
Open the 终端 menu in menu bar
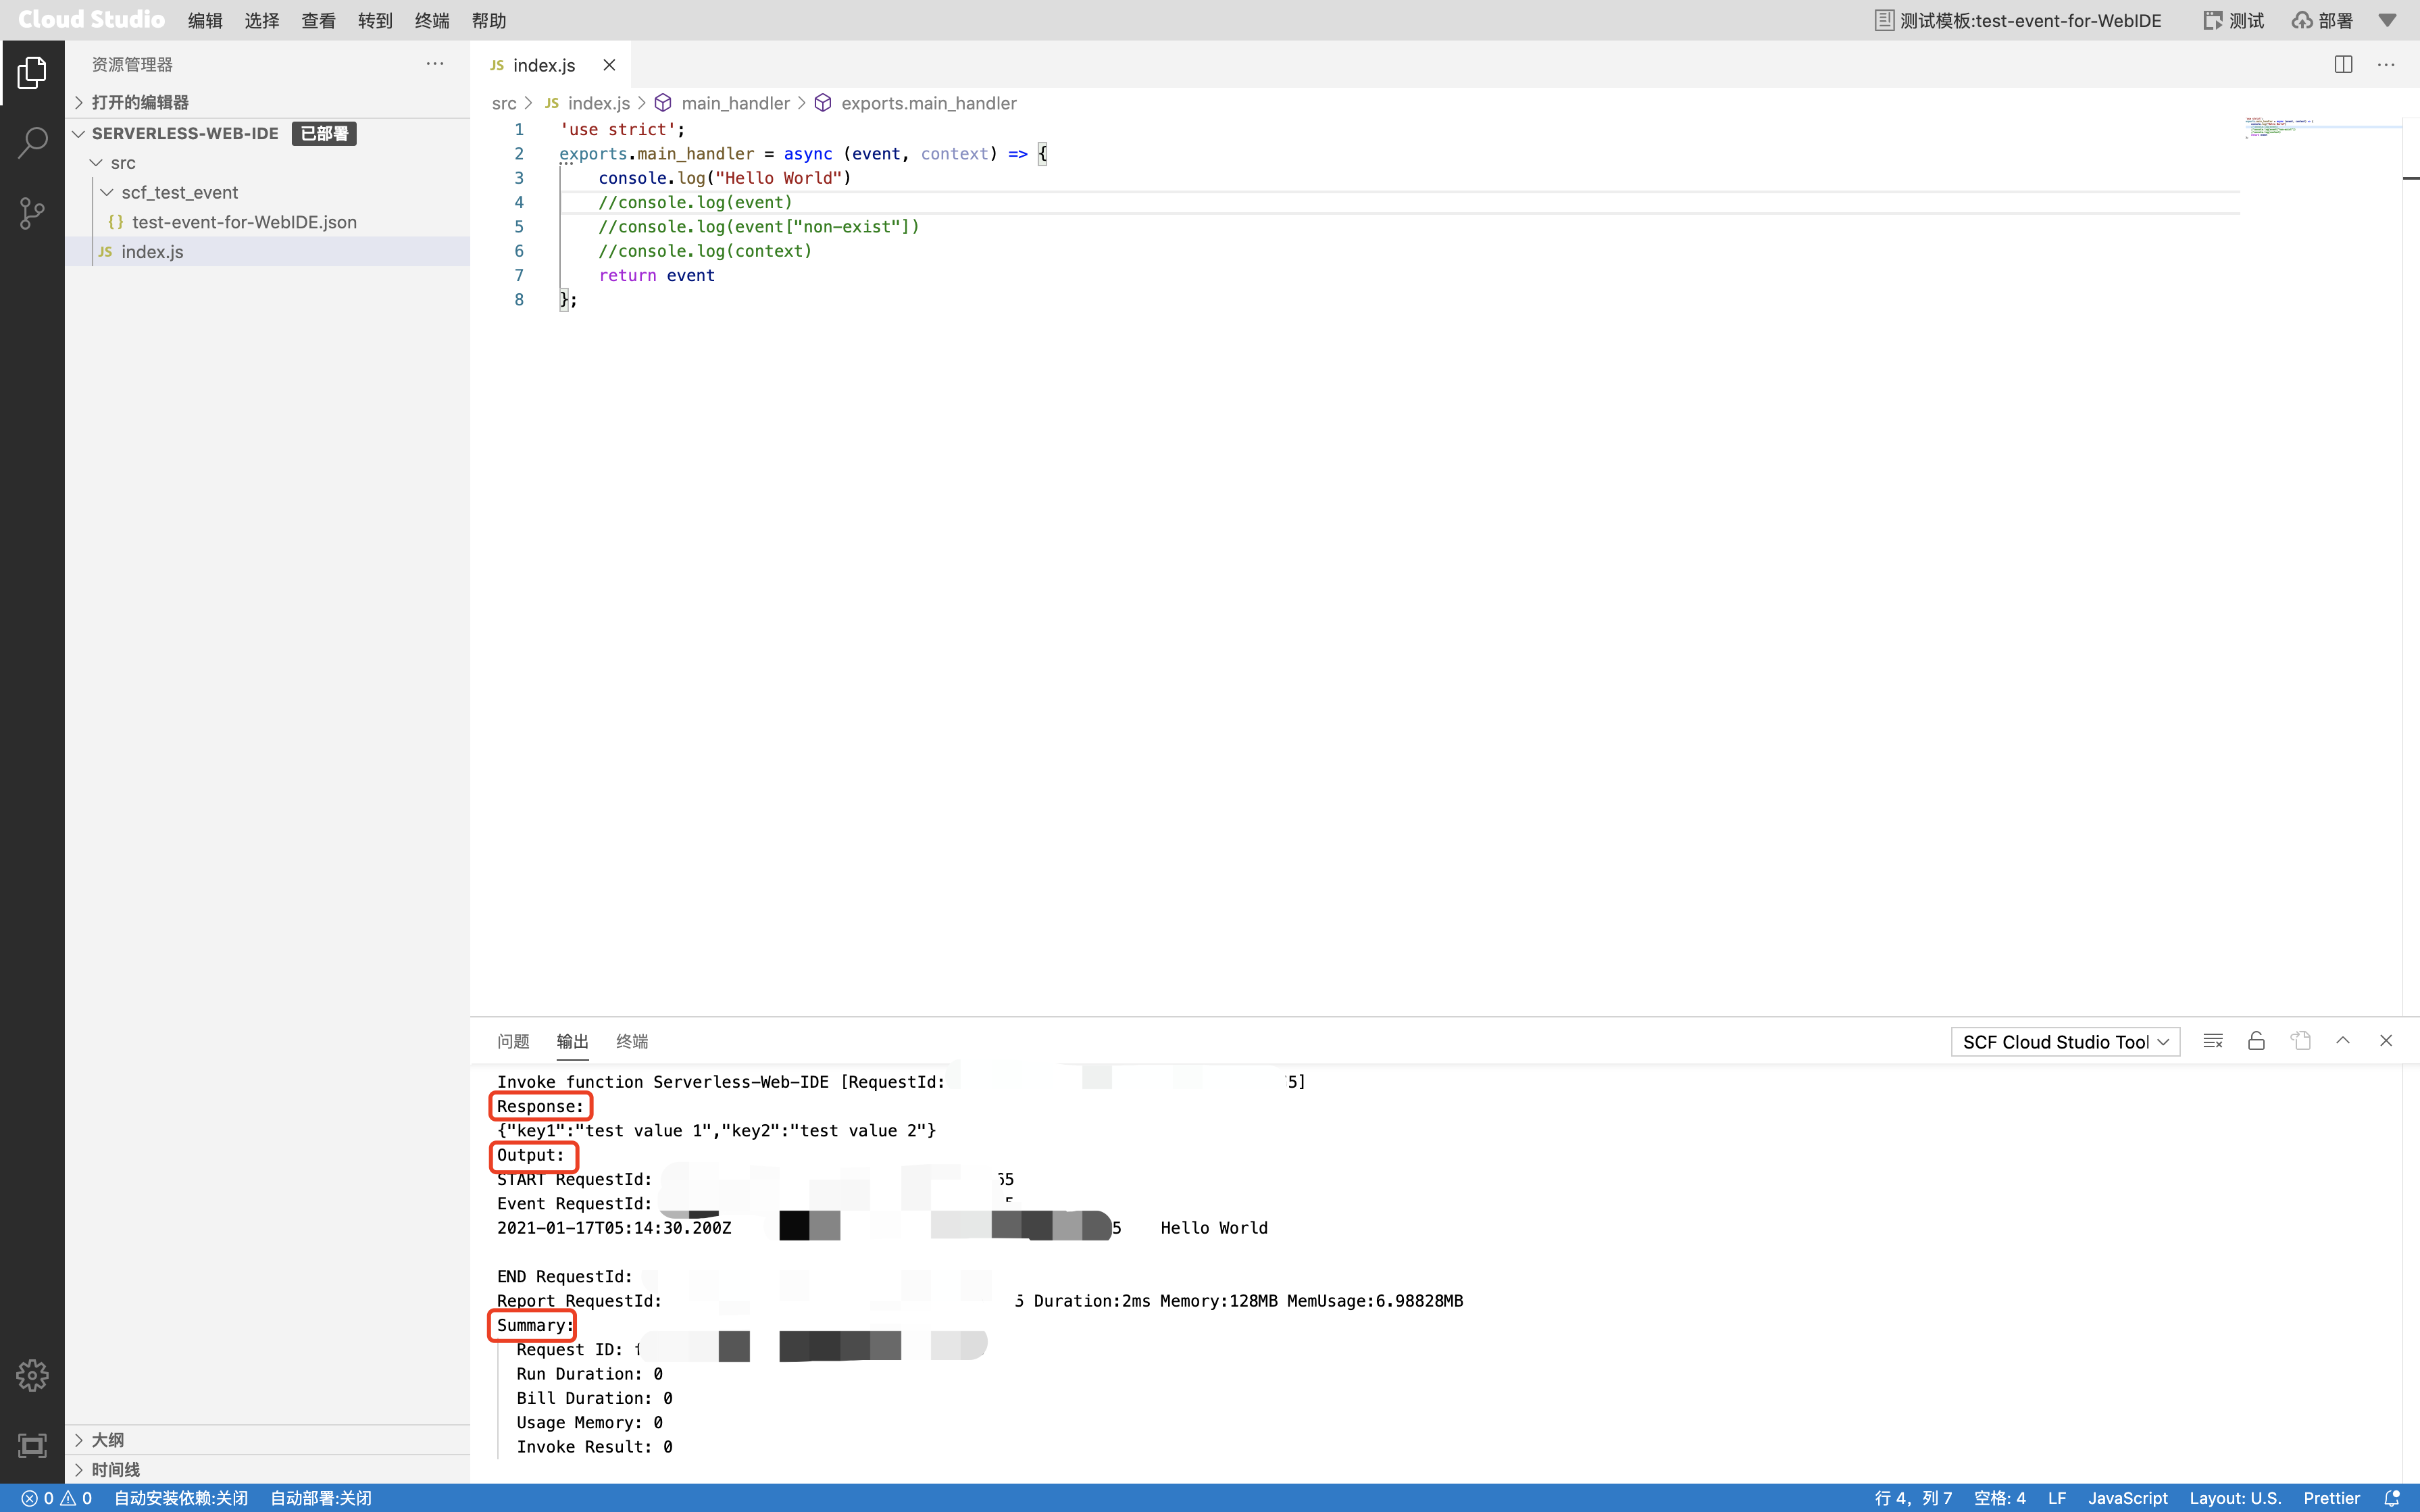click(x=432, y=20)
